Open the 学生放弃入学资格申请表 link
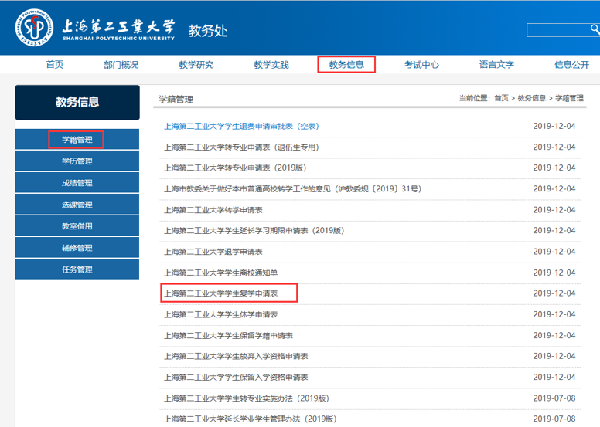Screen dimensions: 600x427 pyautogui.click(x=236, y=356)
